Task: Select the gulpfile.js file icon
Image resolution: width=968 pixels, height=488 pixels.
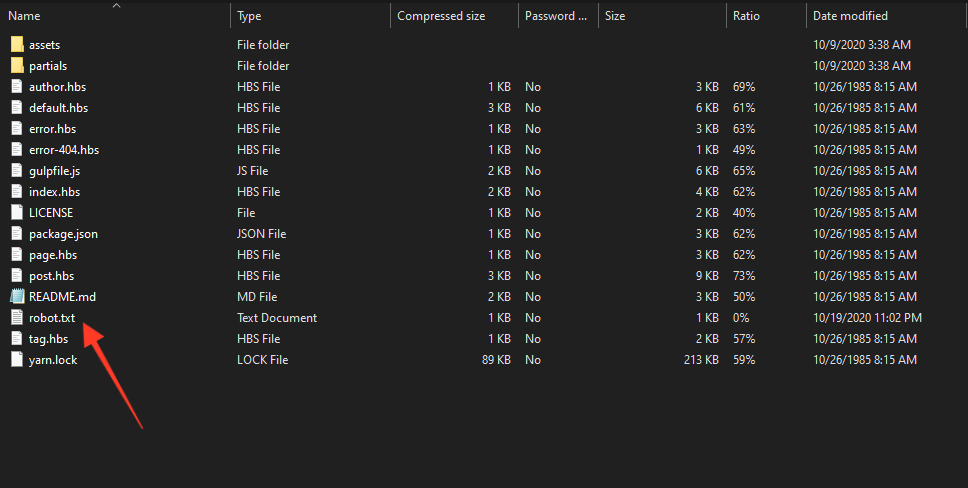Action: [17, 170]
